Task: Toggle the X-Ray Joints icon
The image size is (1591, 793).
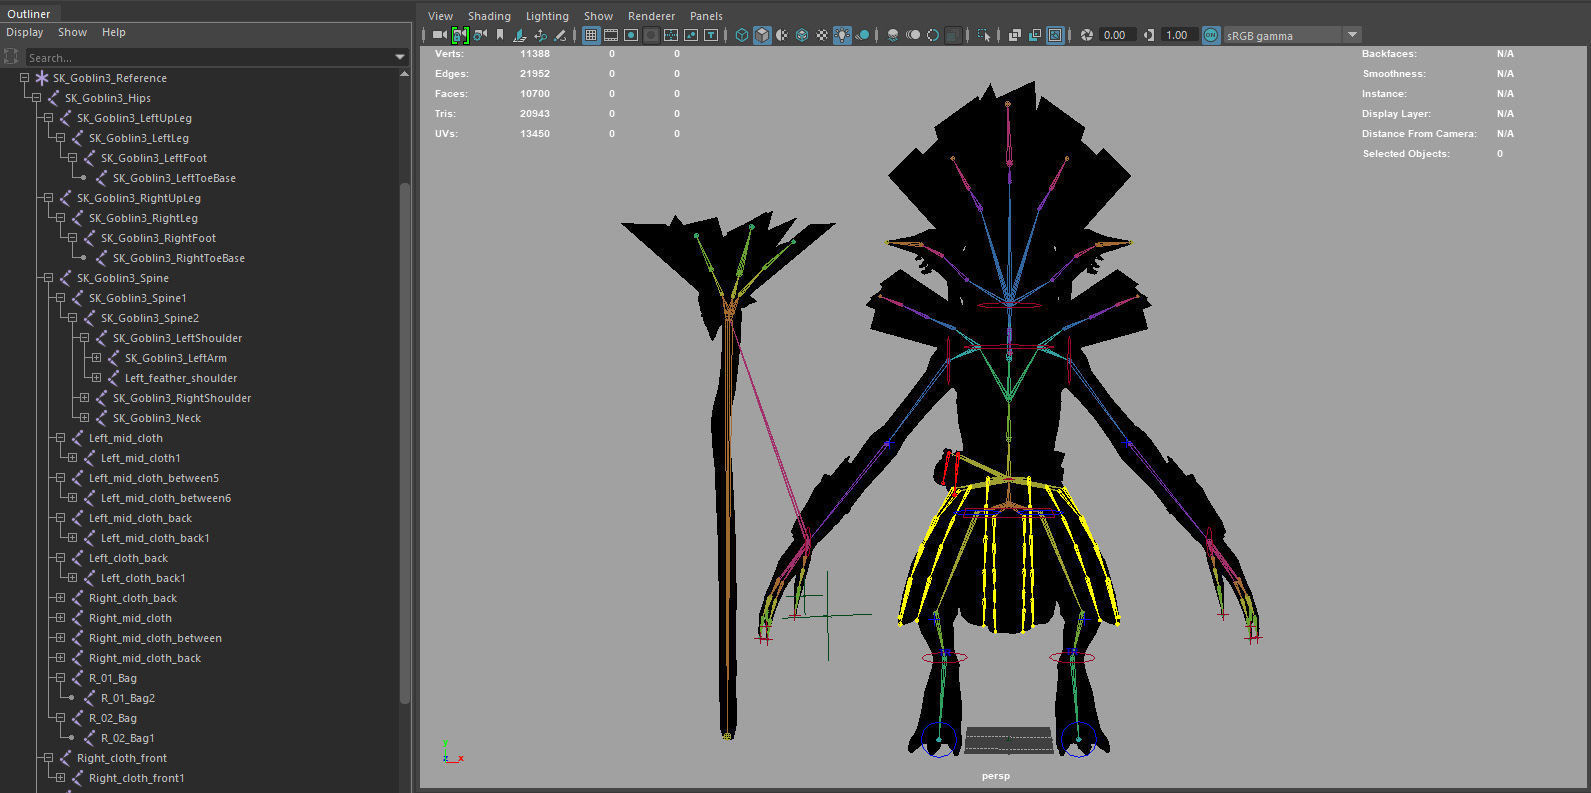Action: click(x=1055, y=35)
